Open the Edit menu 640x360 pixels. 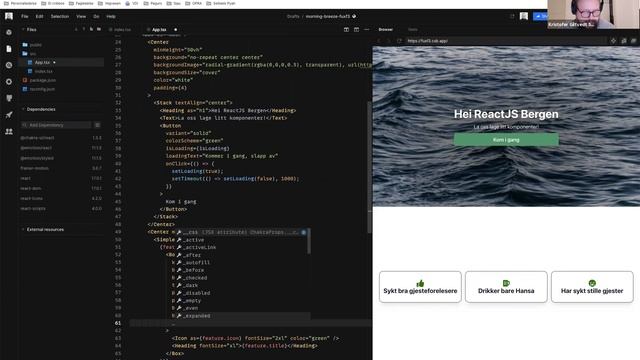point(39,16)
